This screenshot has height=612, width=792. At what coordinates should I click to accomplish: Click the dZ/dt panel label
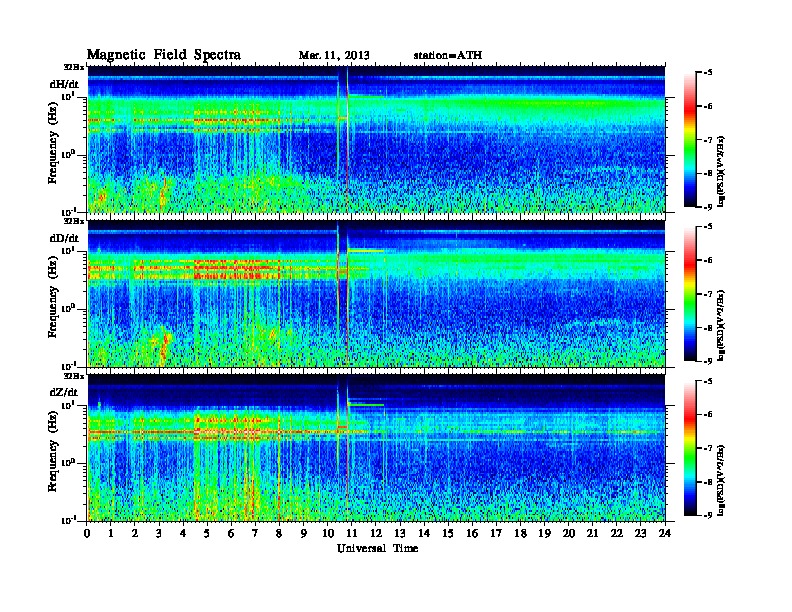click(64, 392)
